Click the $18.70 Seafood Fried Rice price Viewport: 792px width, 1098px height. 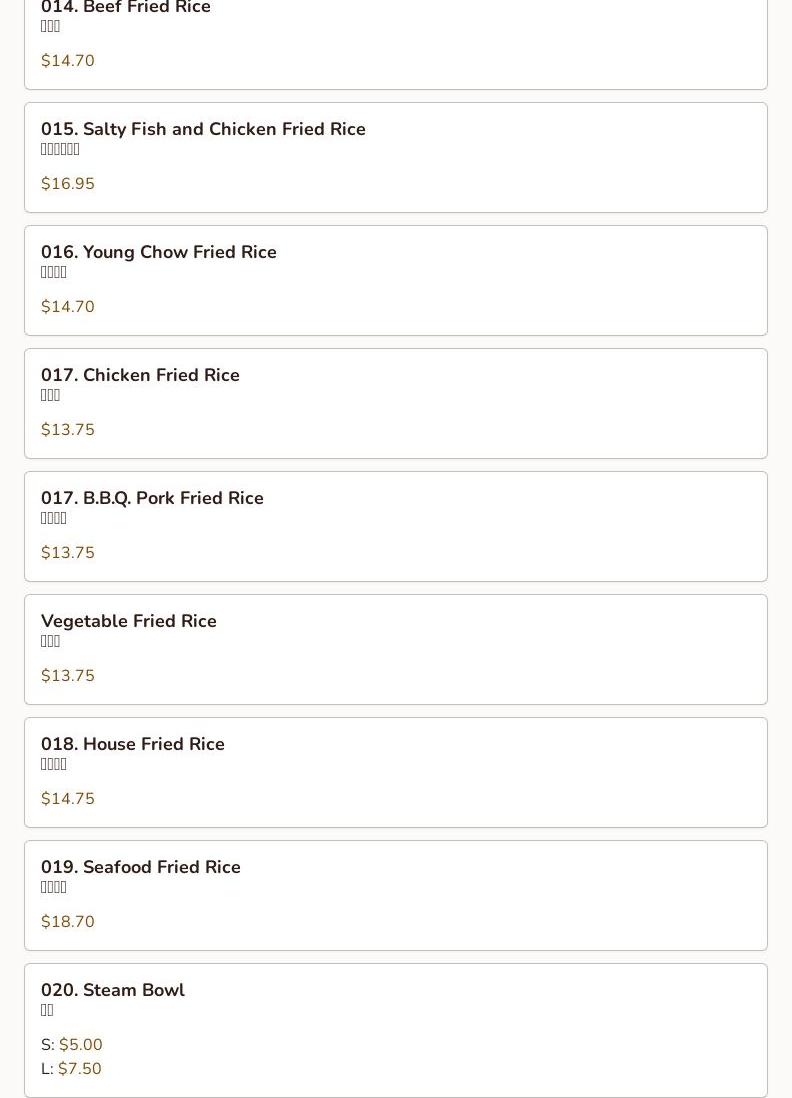68,922
